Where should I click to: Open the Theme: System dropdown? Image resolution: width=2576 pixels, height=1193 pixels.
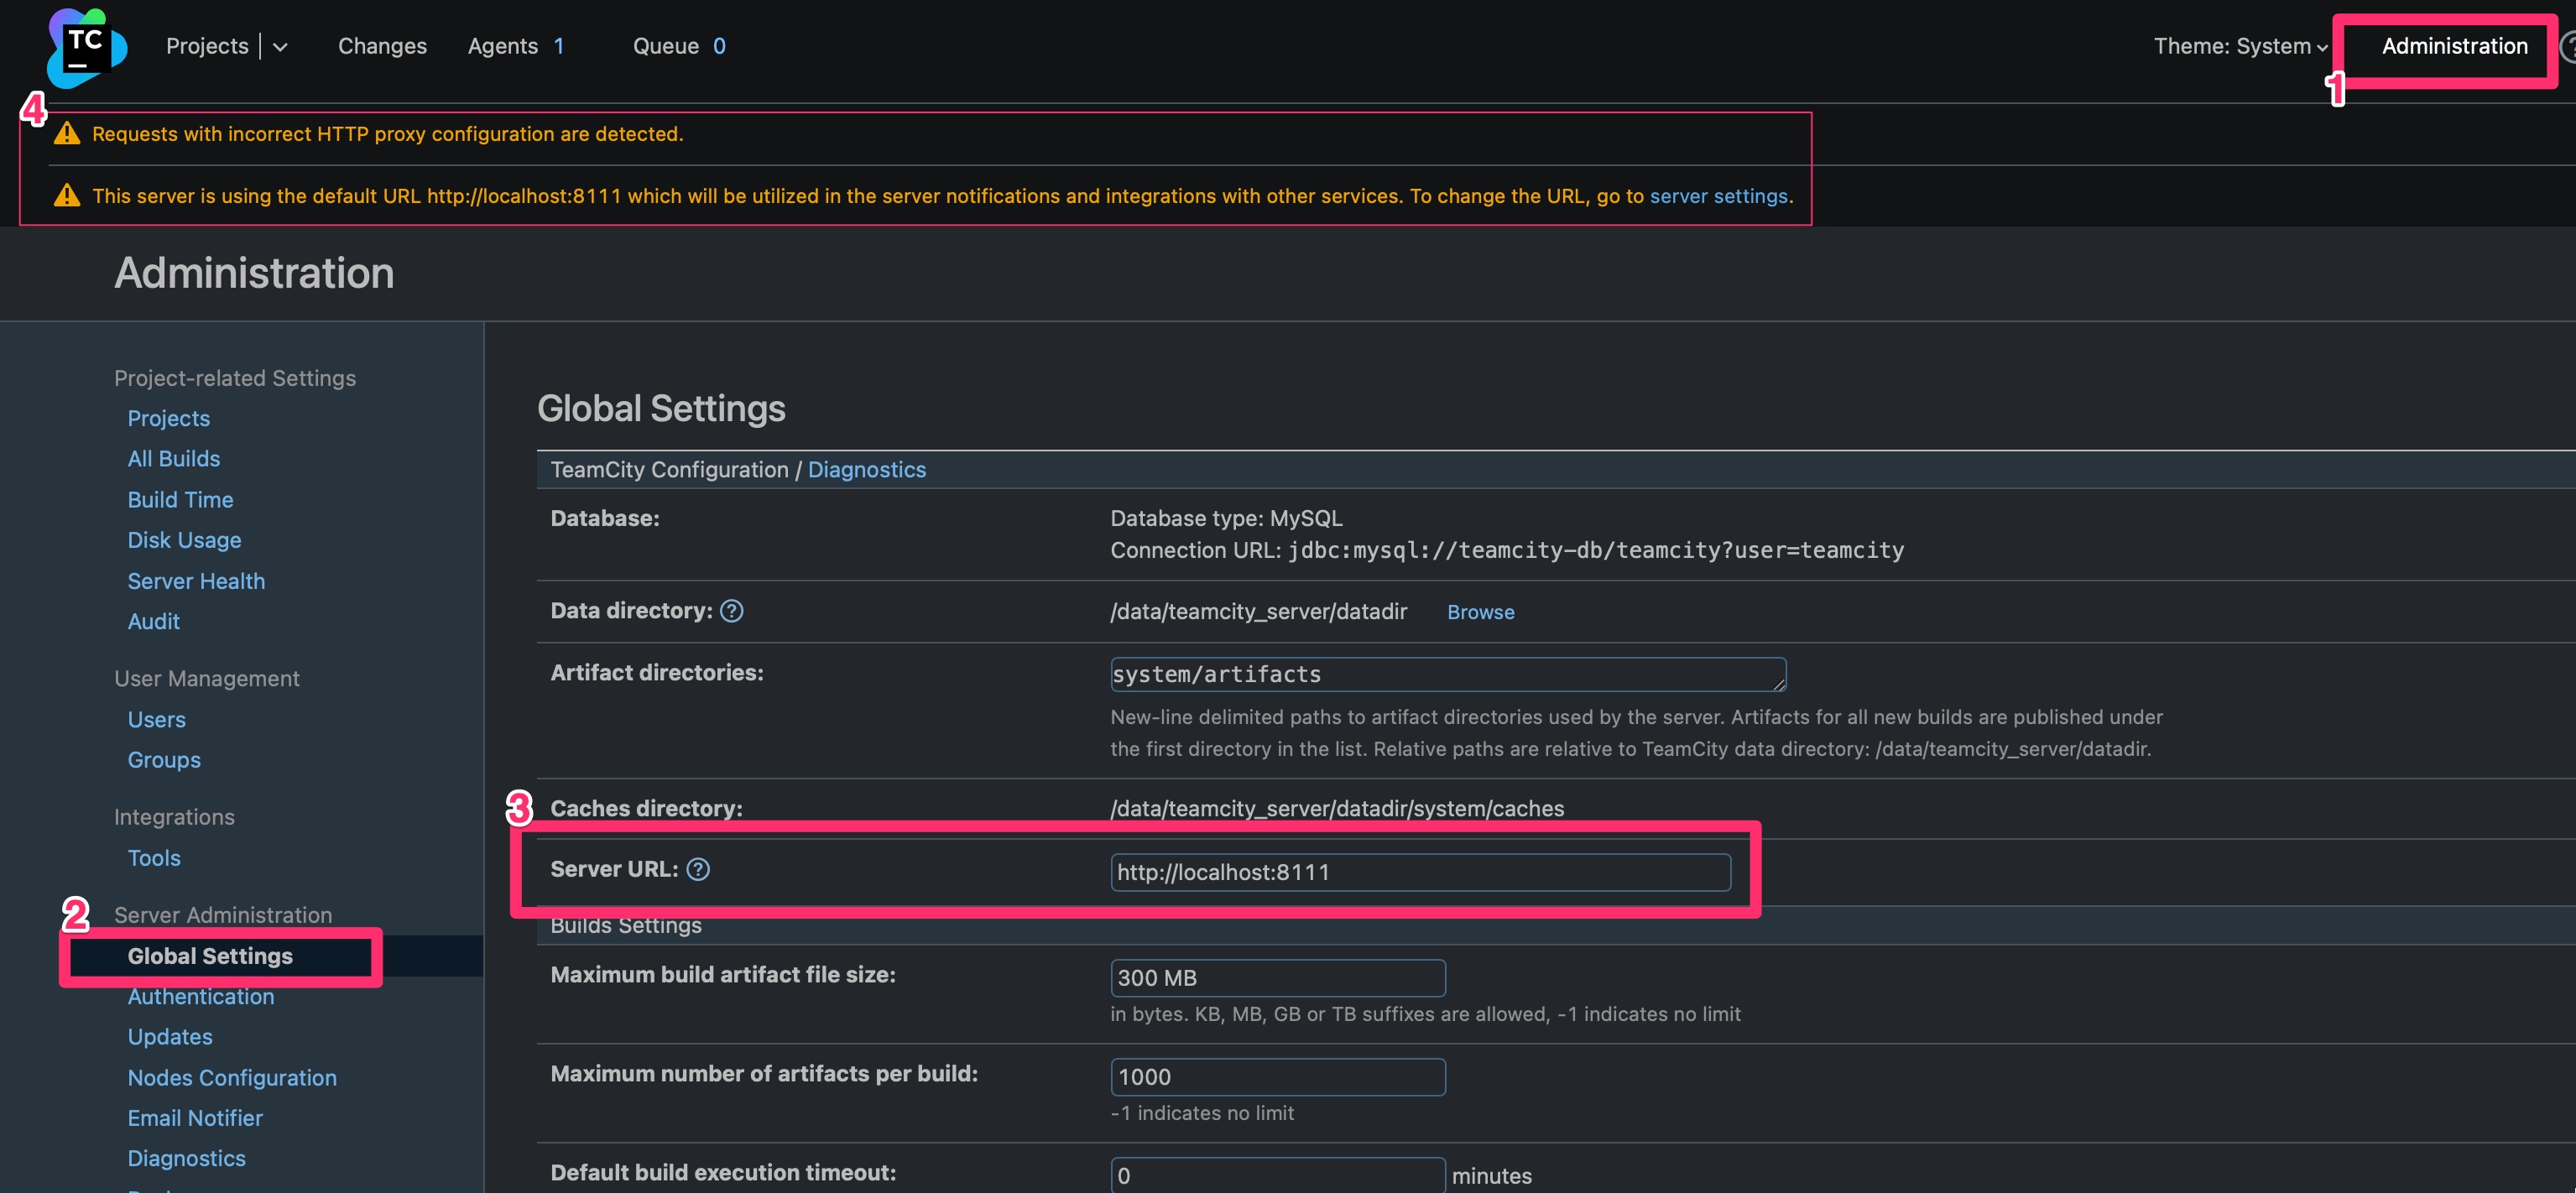(2240, 46)
